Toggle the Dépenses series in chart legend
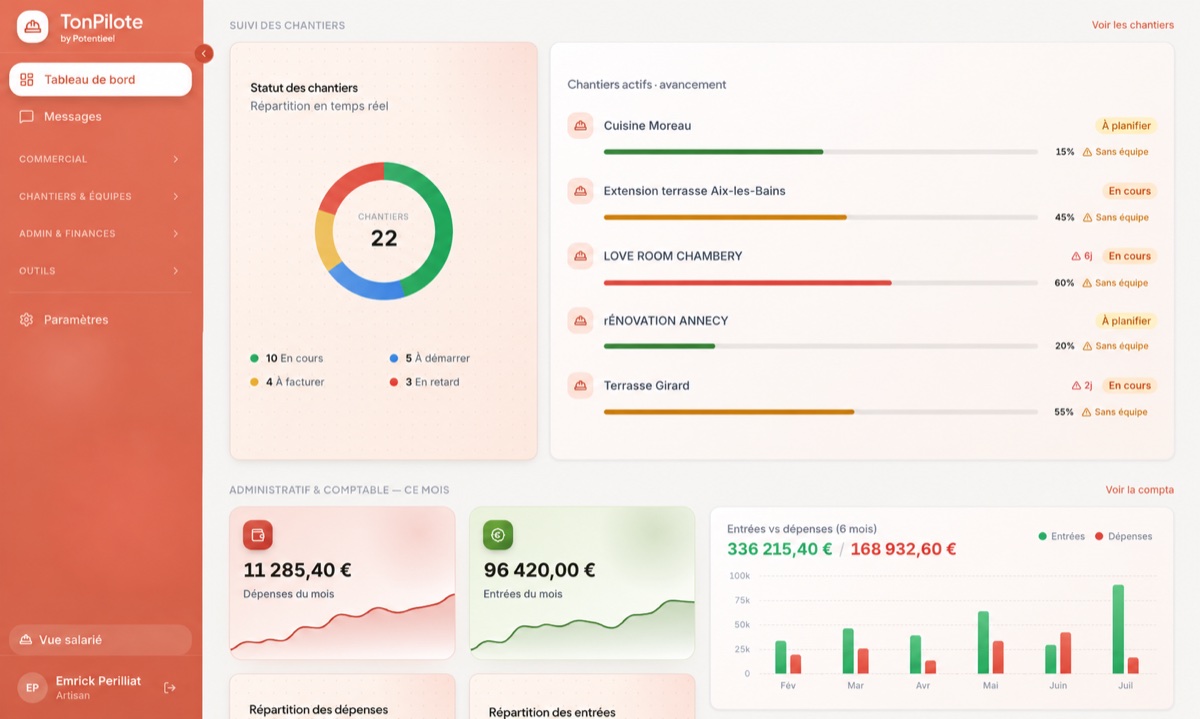Viewport: 1200px width, 719px height. pyautogui.click(x=1124, y=537)
